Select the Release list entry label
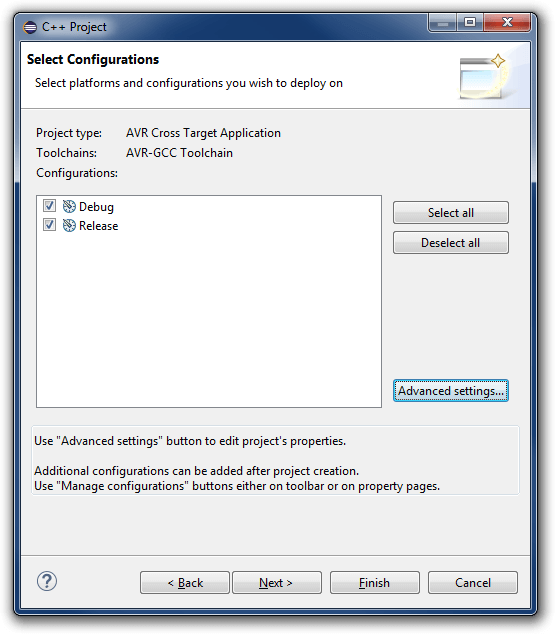This screenshot has width=556, height=635. (x=98, y=226)
